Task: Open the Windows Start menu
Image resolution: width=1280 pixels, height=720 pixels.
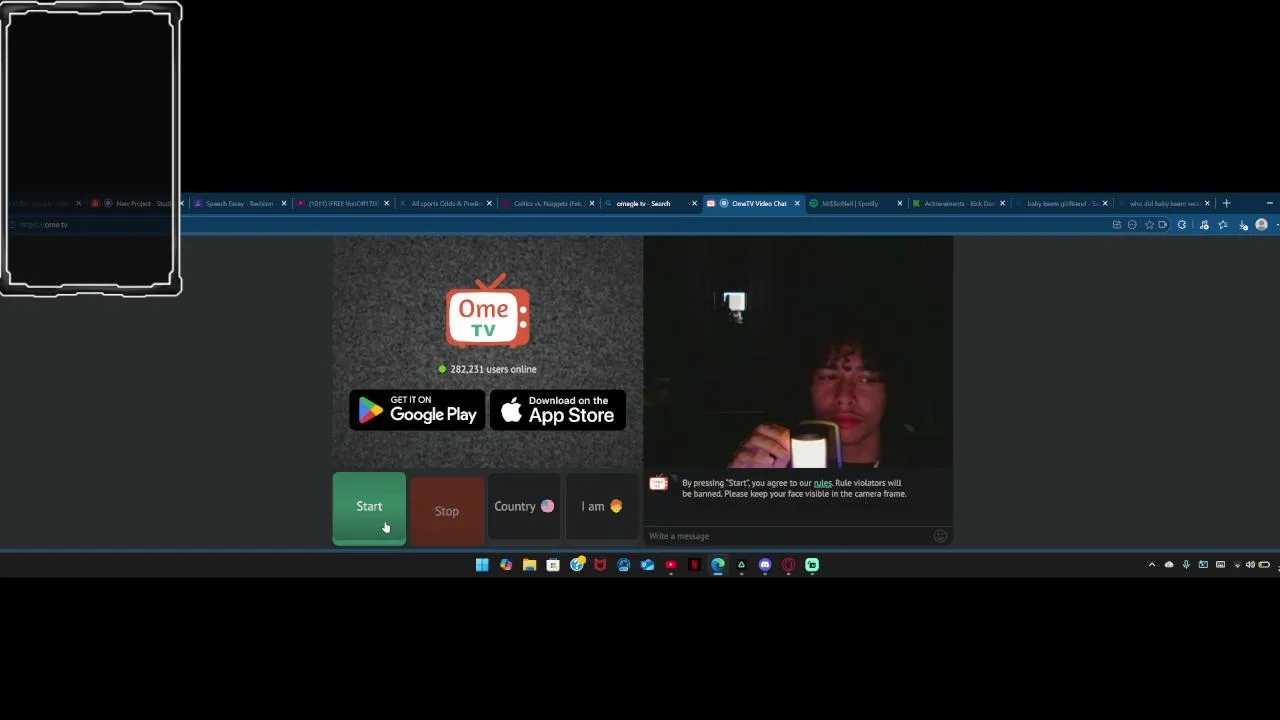Action: (482, 565)
